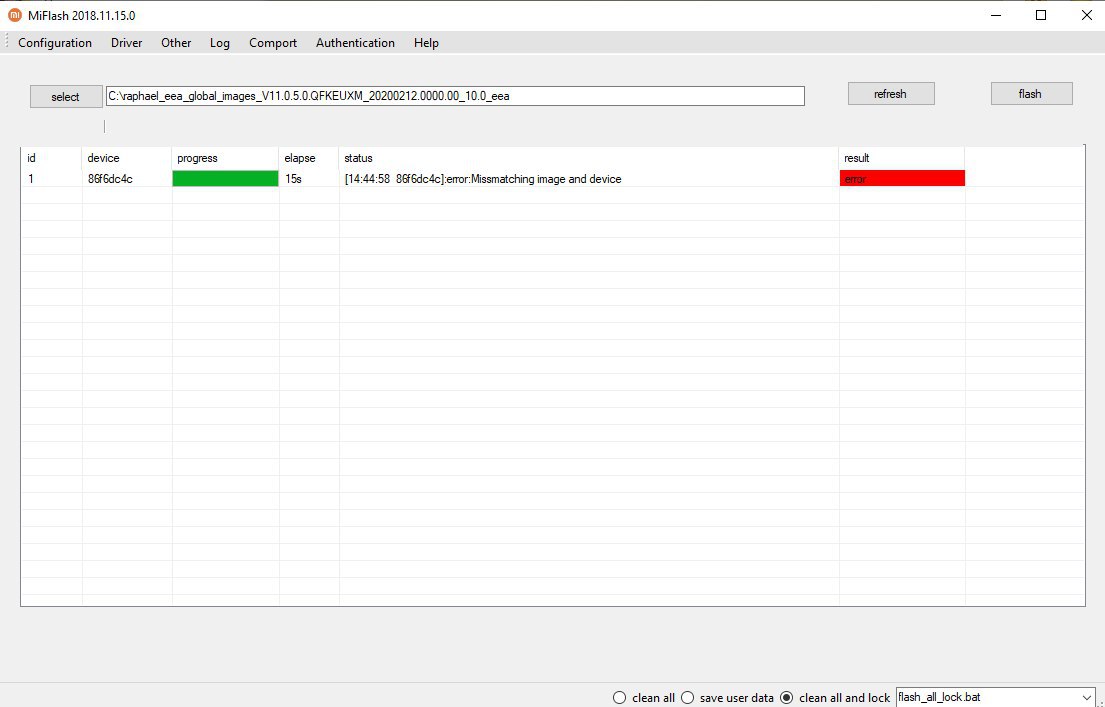This screenshot has width=1105, height=707.
Task: Expand the flash_all_lock.bat script dropdown
Action: [x=1086, y=698]
